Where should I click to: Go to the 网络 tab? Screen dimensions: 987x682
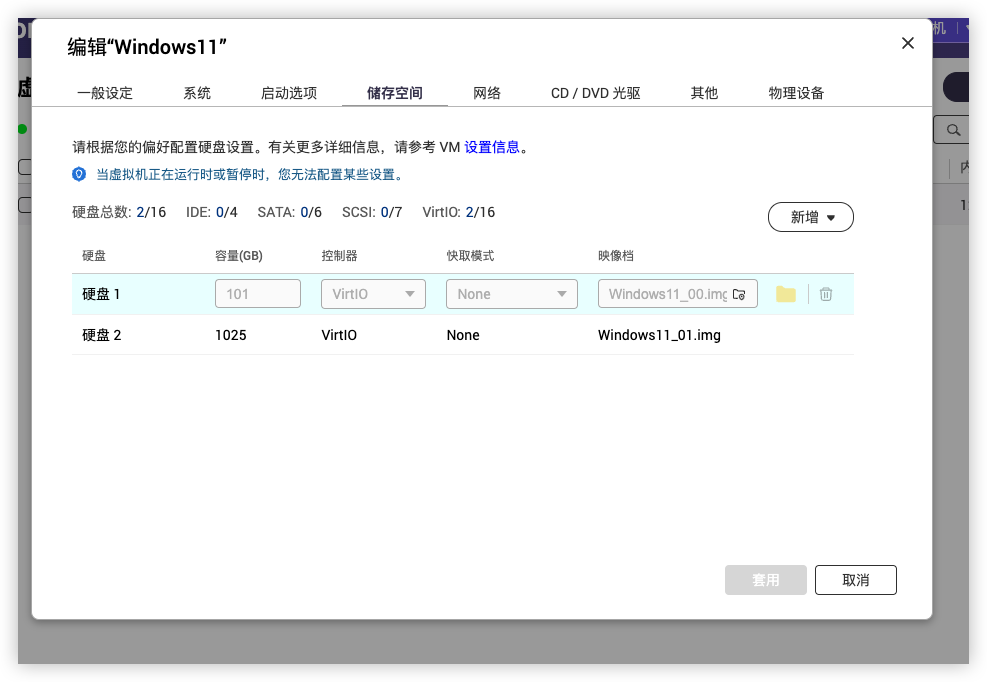coord(487,93)
